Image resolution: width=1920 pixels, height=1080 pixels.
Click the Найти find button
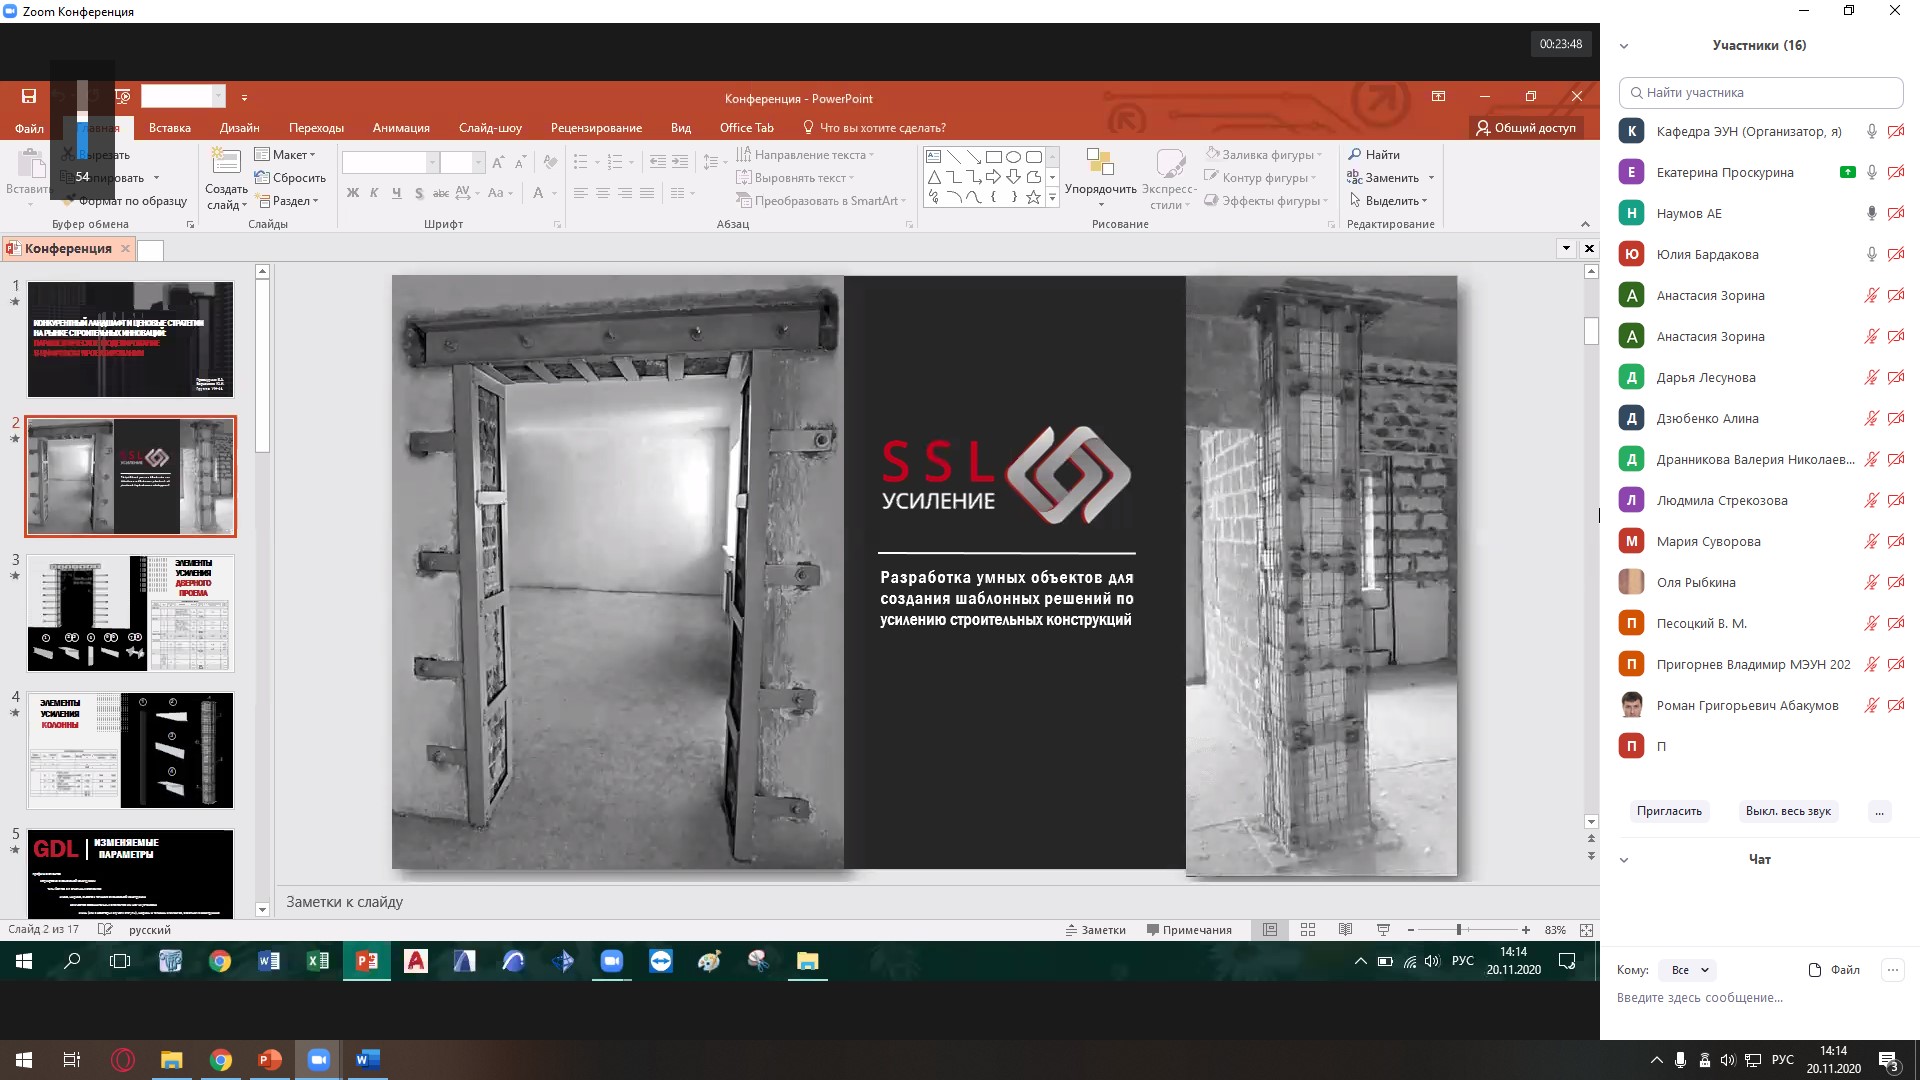point(1374,154)
